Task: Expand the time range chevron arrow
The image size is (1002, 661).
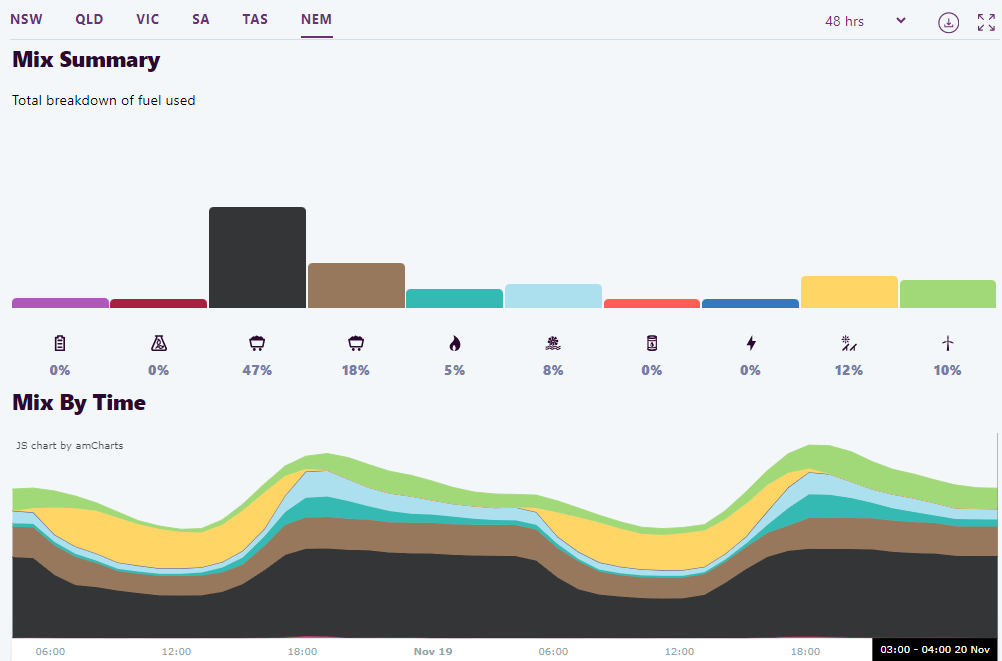Action: click(901, 21)
